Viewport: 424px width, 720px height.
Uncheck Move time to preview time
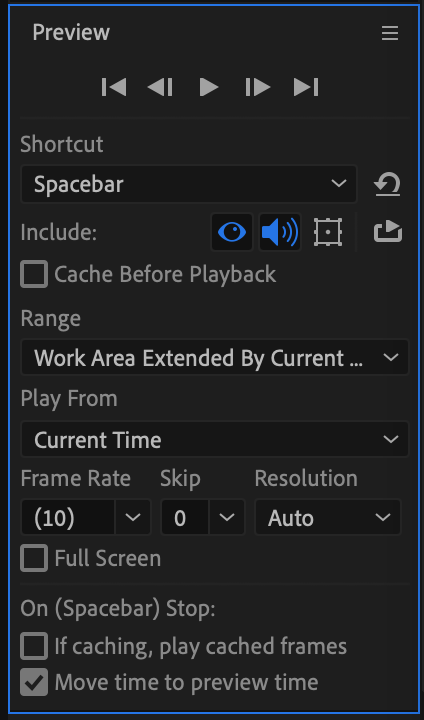click(34, 682)
